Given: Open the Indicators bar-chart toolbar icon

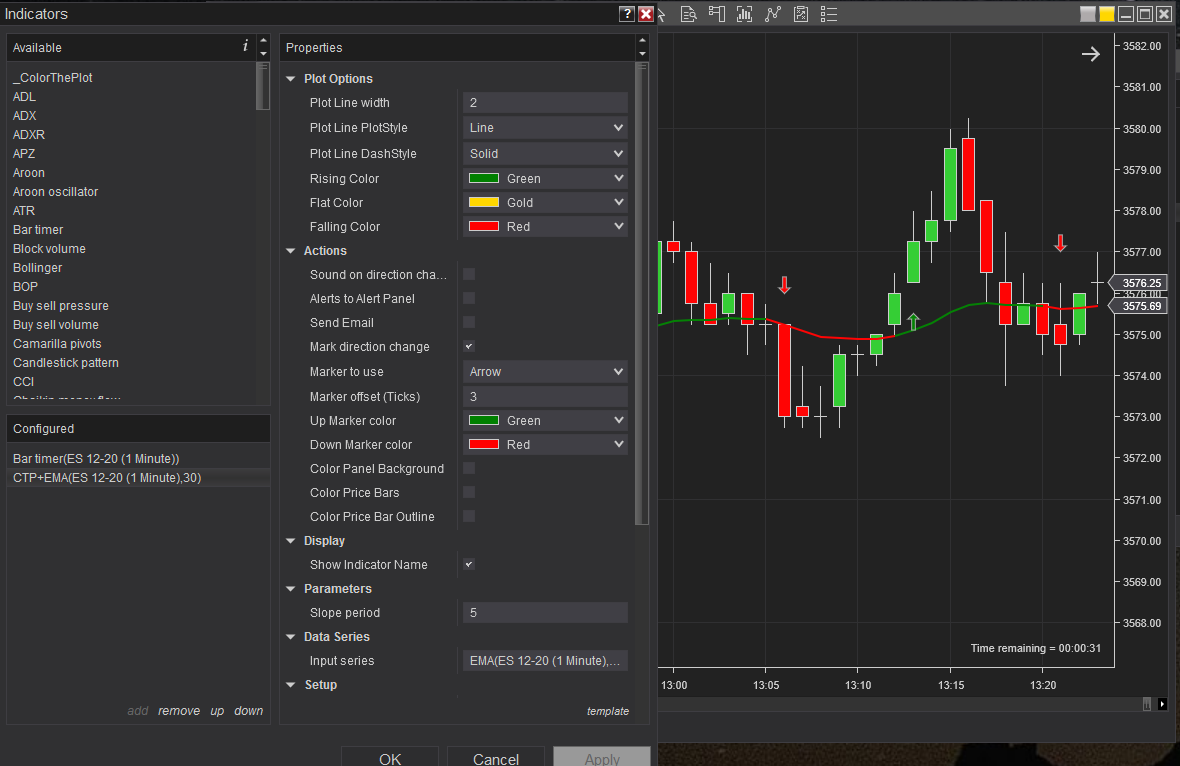Looking at the screenshot, I should 744,14.
